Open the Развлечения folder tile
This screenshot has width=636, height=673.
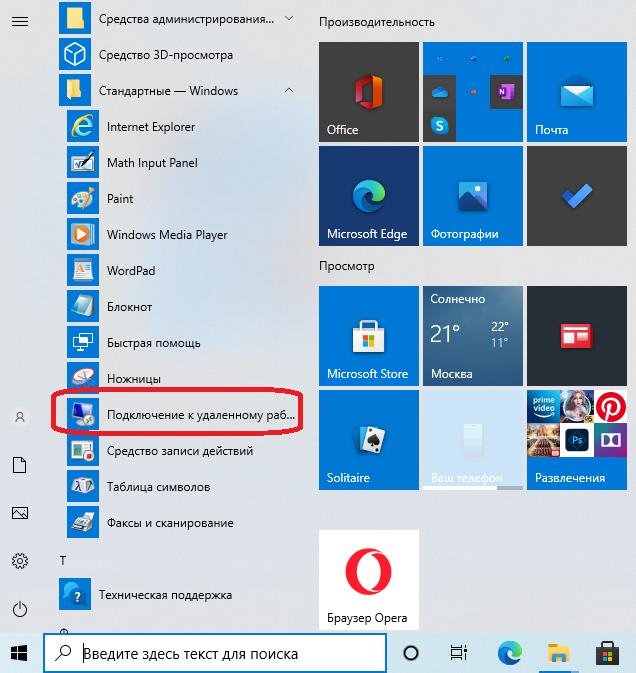click(x=577, y=440)
